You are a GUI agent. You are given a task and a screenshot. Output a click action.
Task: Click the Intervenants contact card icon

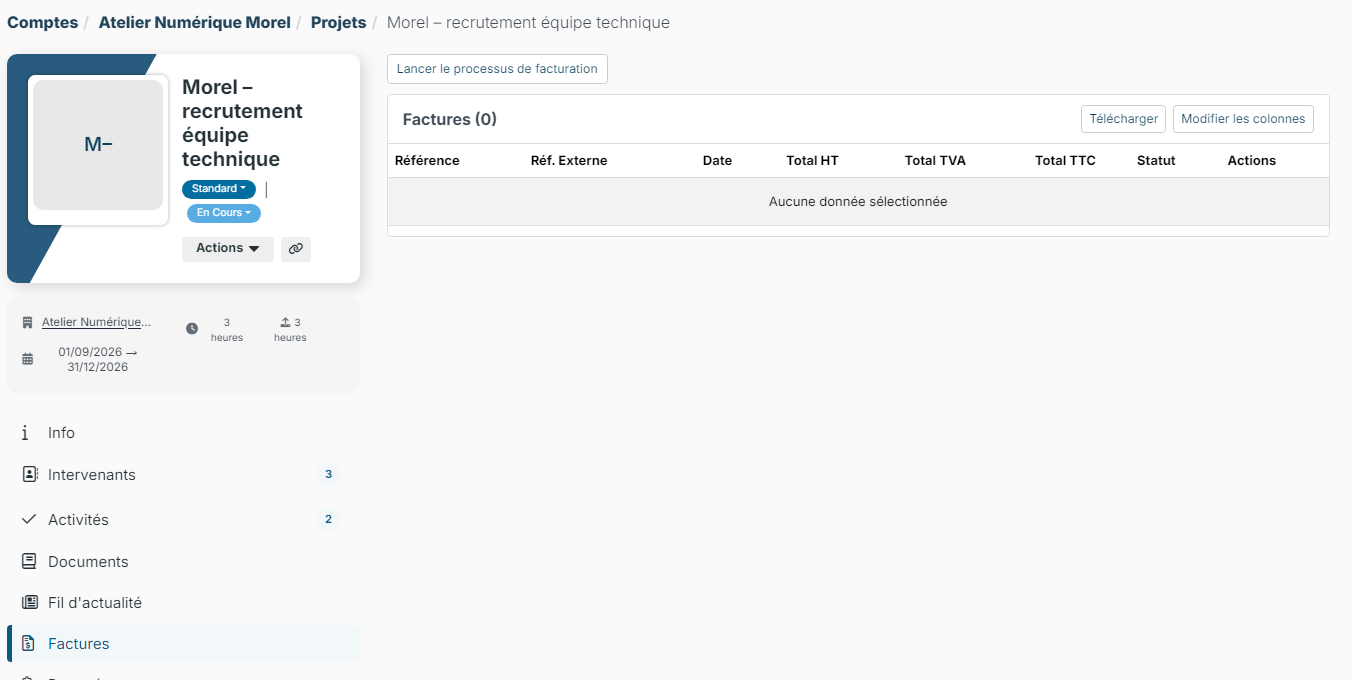point(29,474)
